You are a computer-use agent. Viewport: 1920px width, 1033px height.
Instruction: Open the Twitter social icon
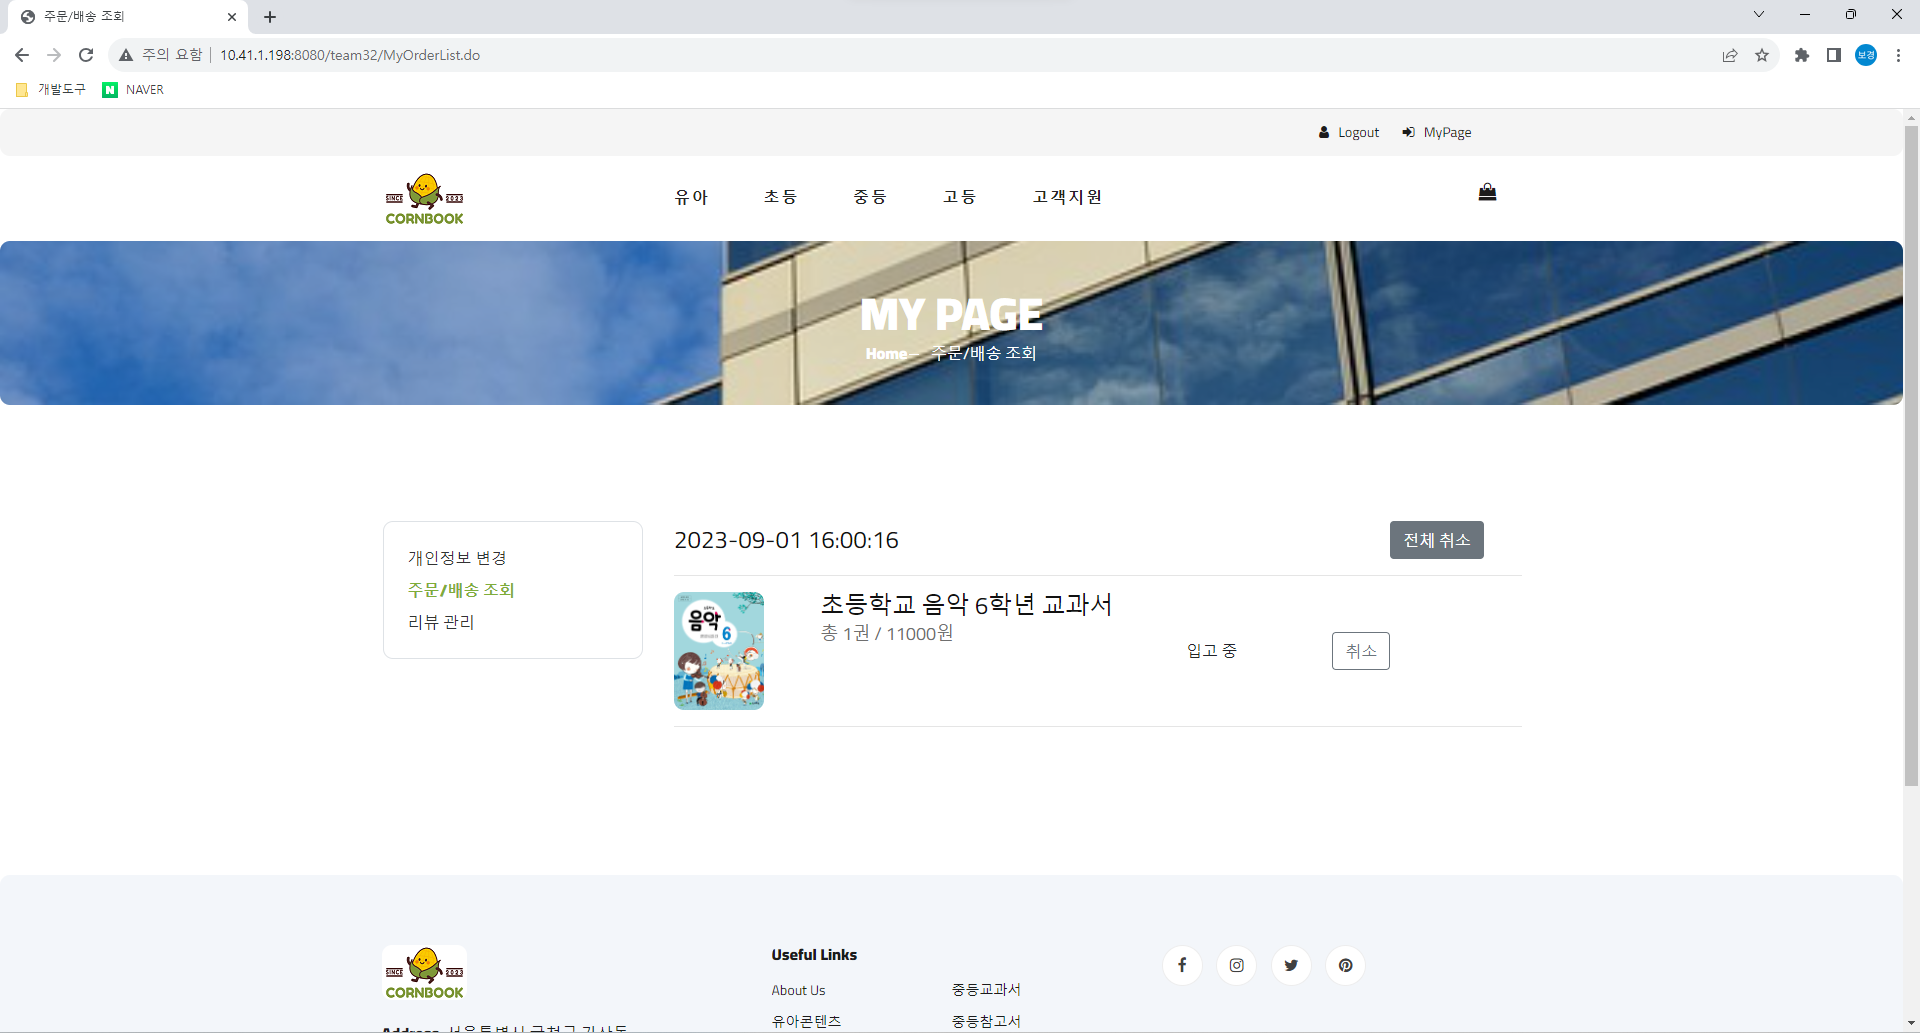(1291, 965)
